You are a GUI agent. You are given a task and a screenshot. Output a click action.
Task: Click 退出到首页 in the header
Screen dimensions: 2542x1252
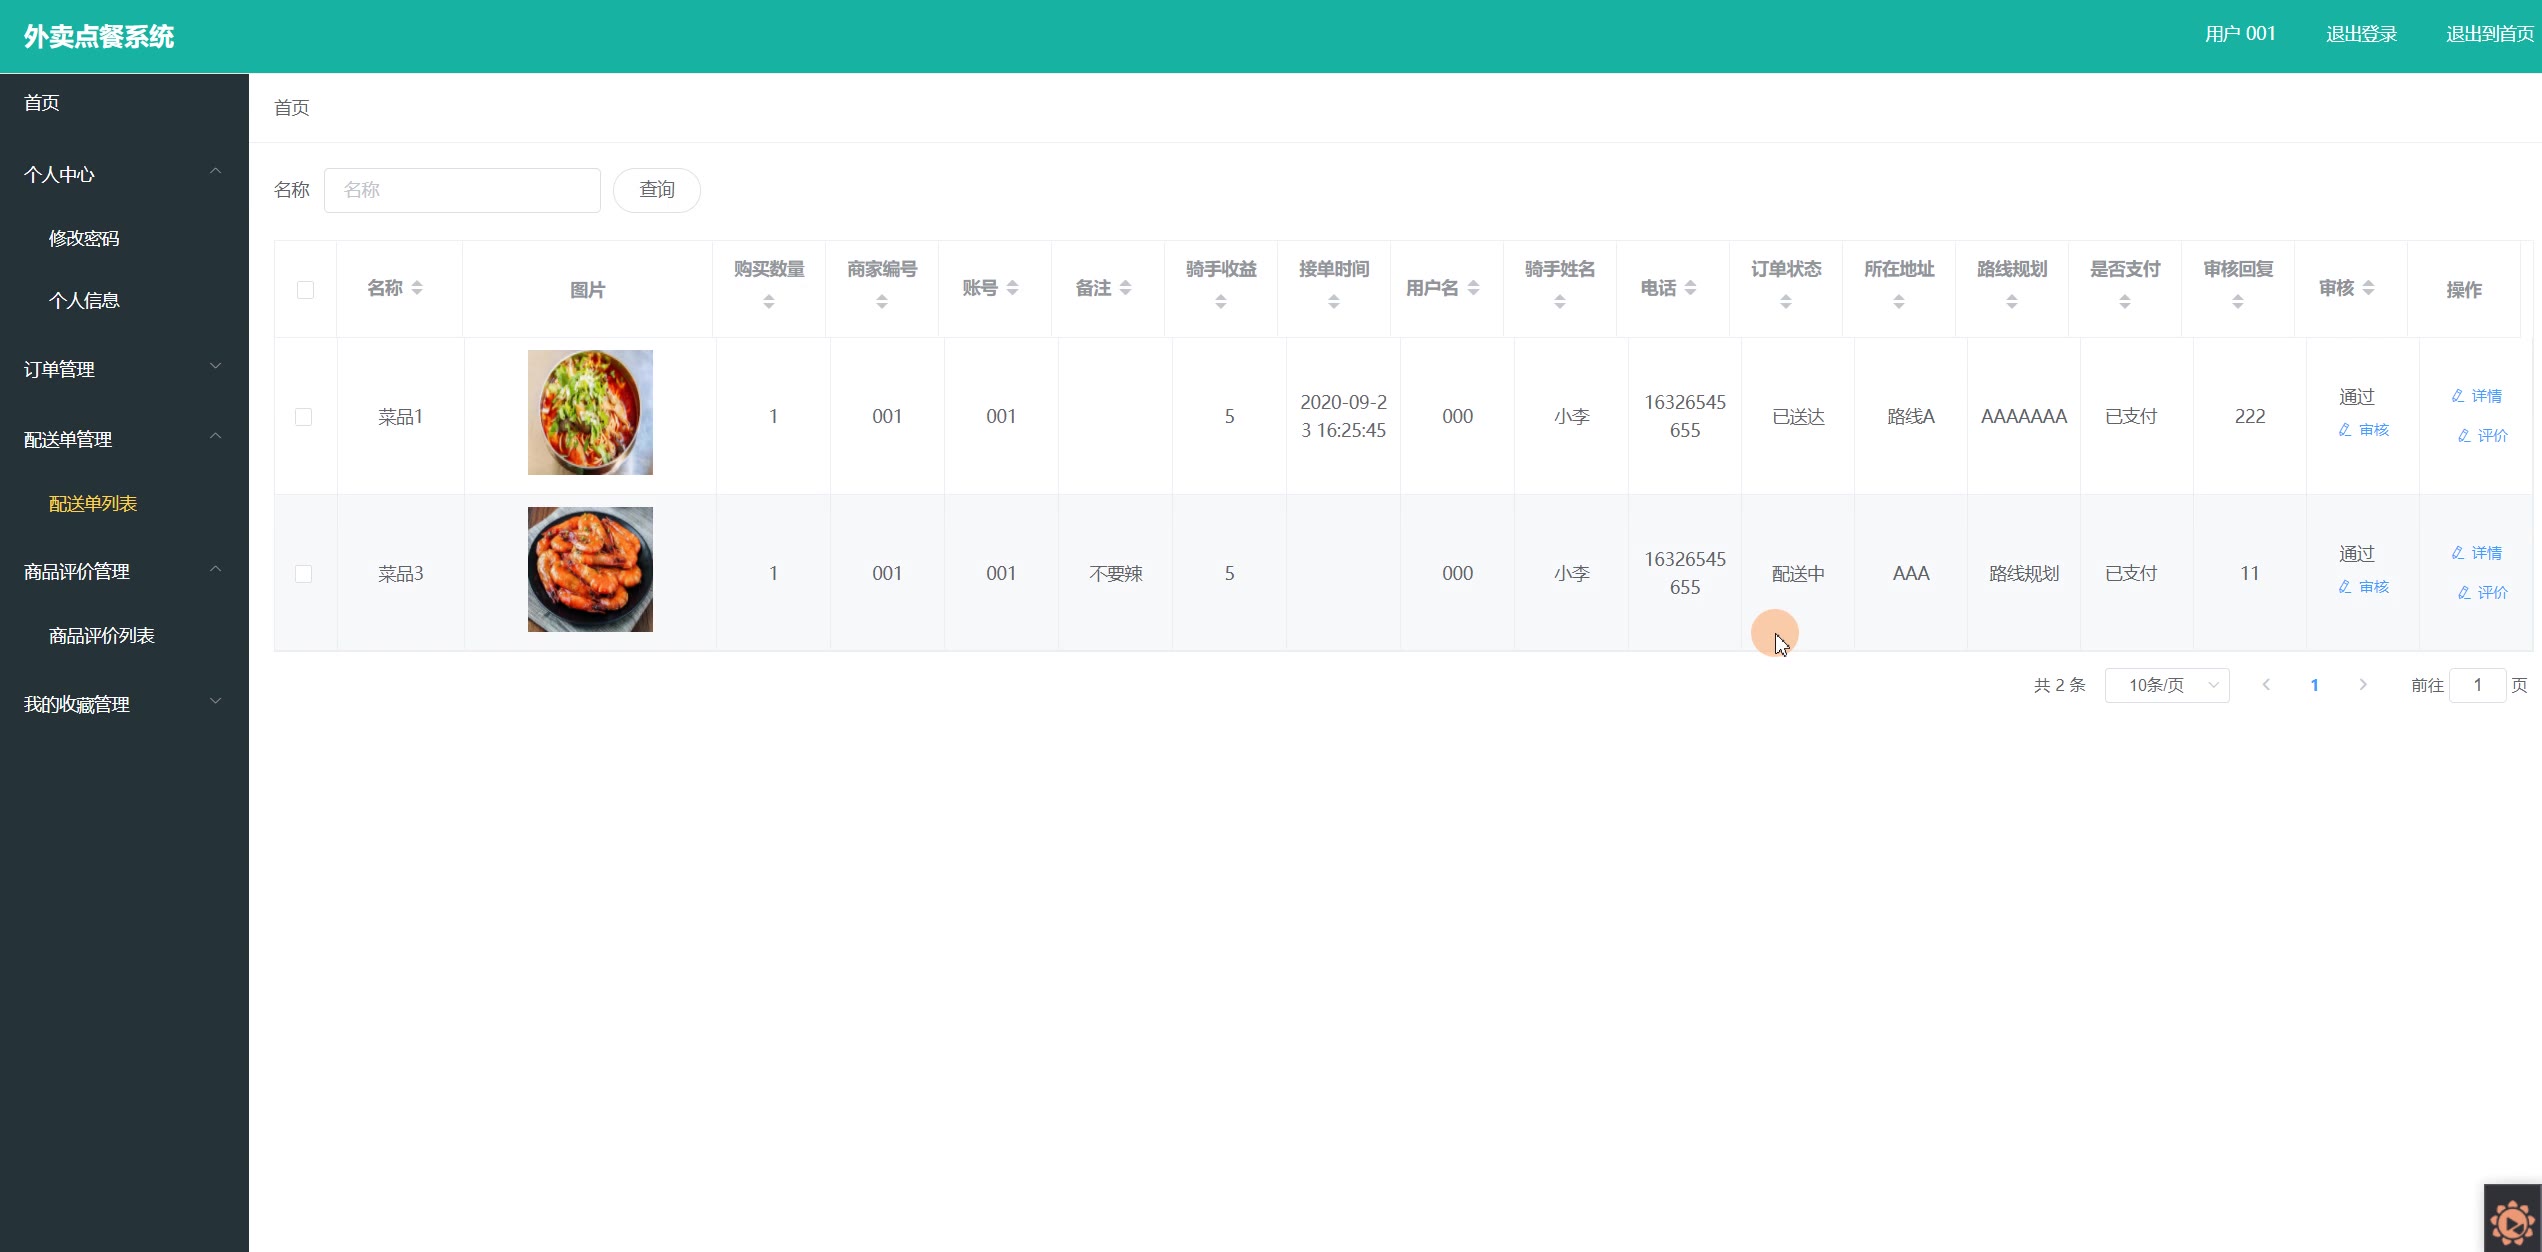pyautogui.click(x=2489, y=34)
